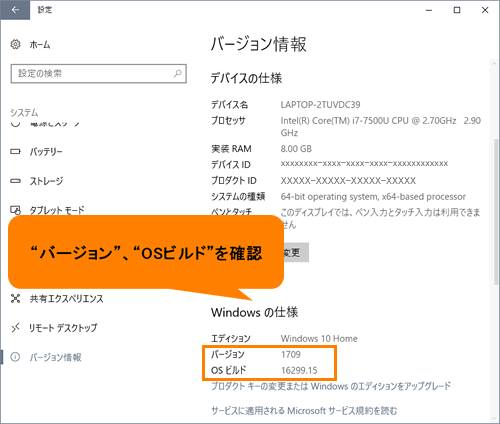Click the Home gear icon
500x424 pixels.
click(x=15, y=44)
